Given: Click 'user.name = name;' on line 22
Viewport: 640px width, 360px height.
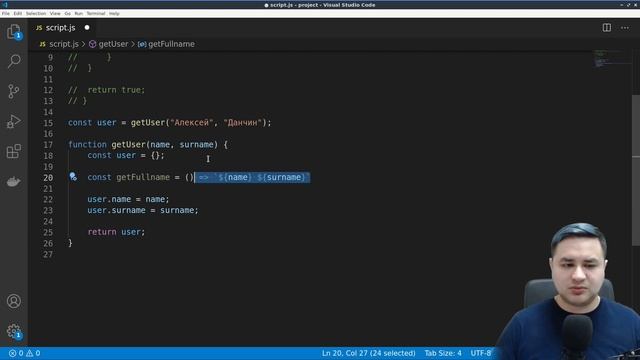Looking at the screenshot, I should (x=128, y=199).
